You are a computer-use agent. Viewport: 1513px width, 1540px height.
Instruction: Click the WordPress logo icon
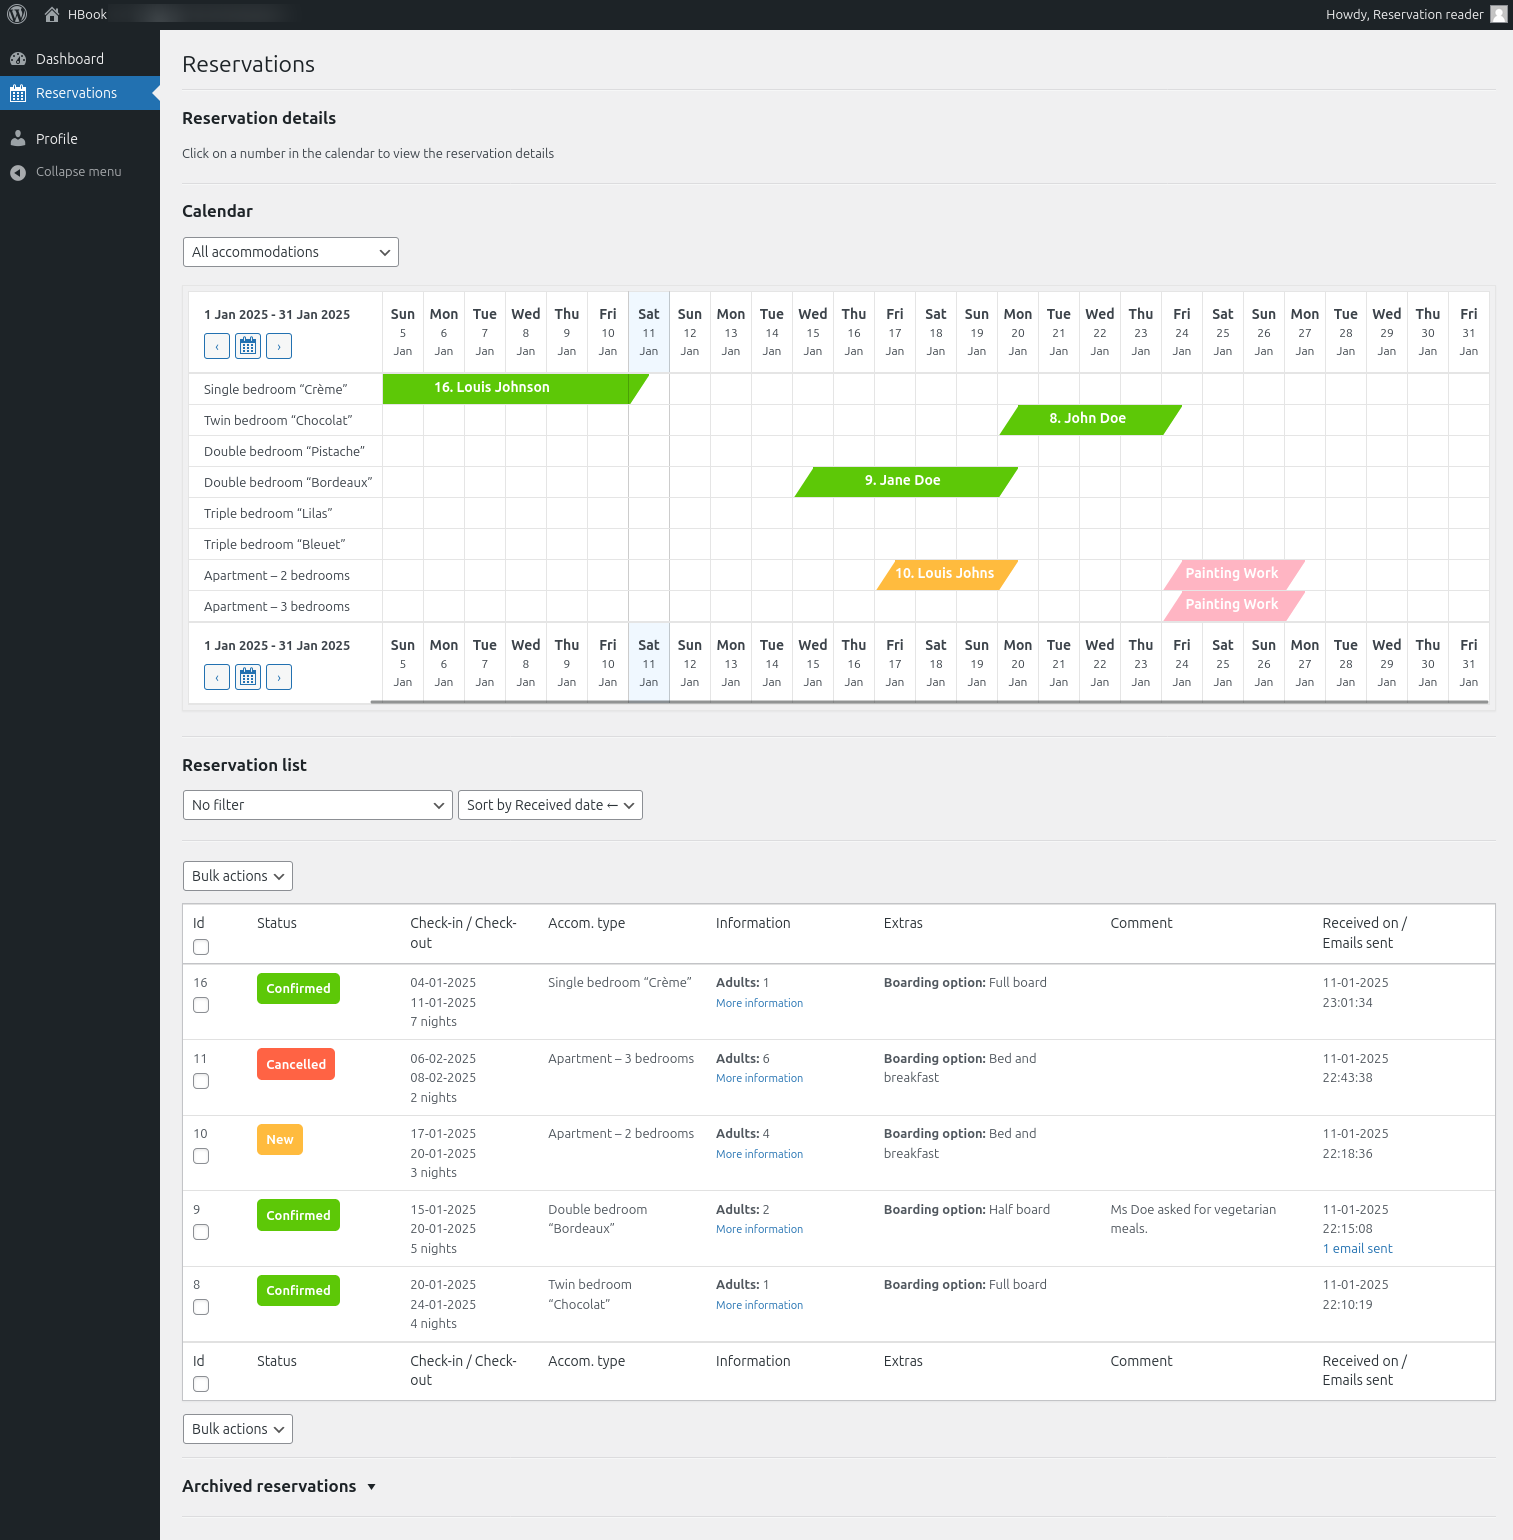17,15
